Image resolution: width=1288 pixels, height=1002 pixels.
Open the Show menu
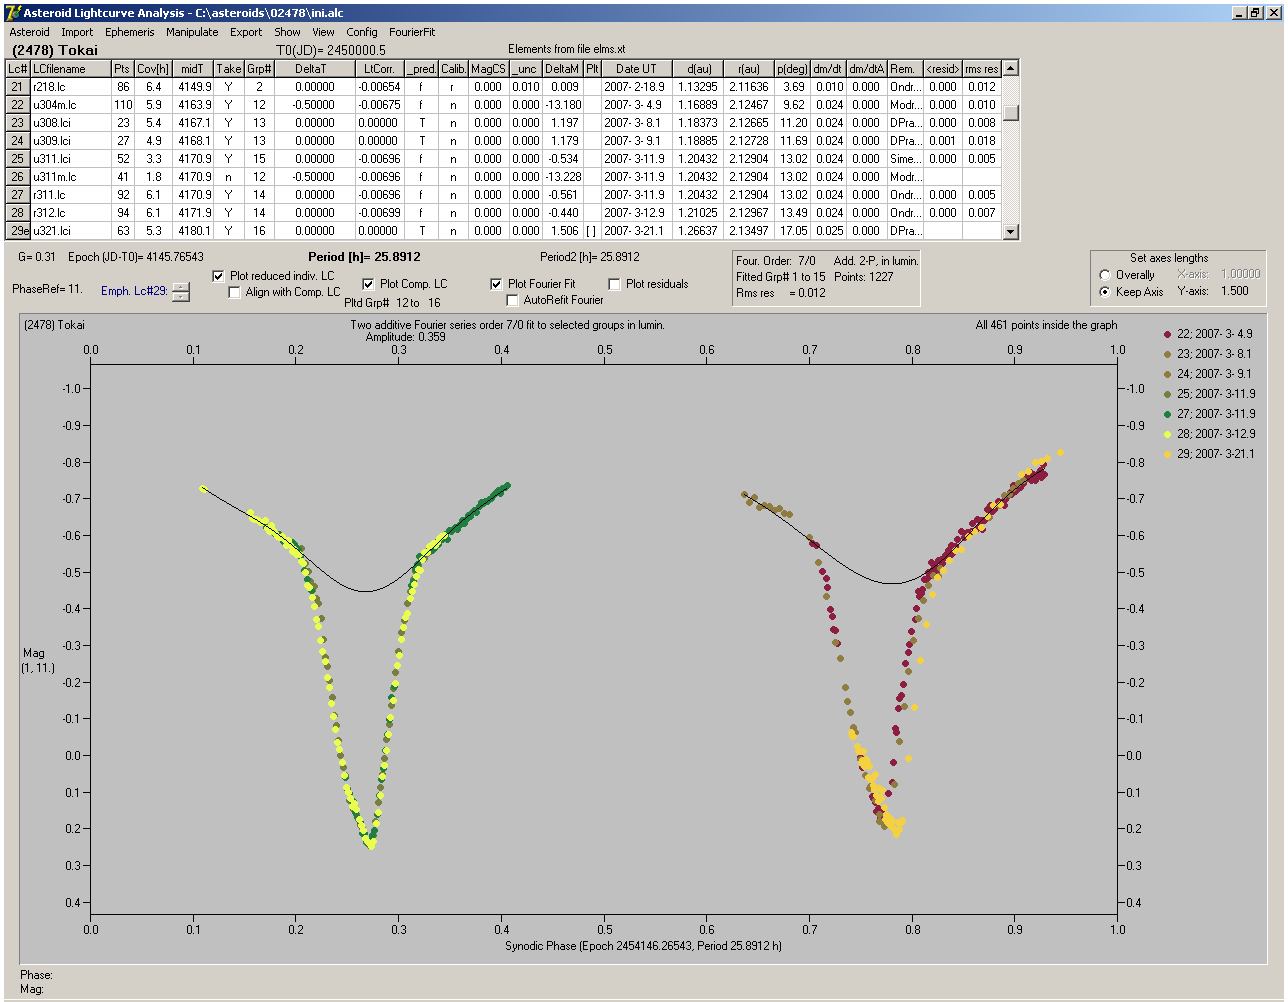[287, 32]
